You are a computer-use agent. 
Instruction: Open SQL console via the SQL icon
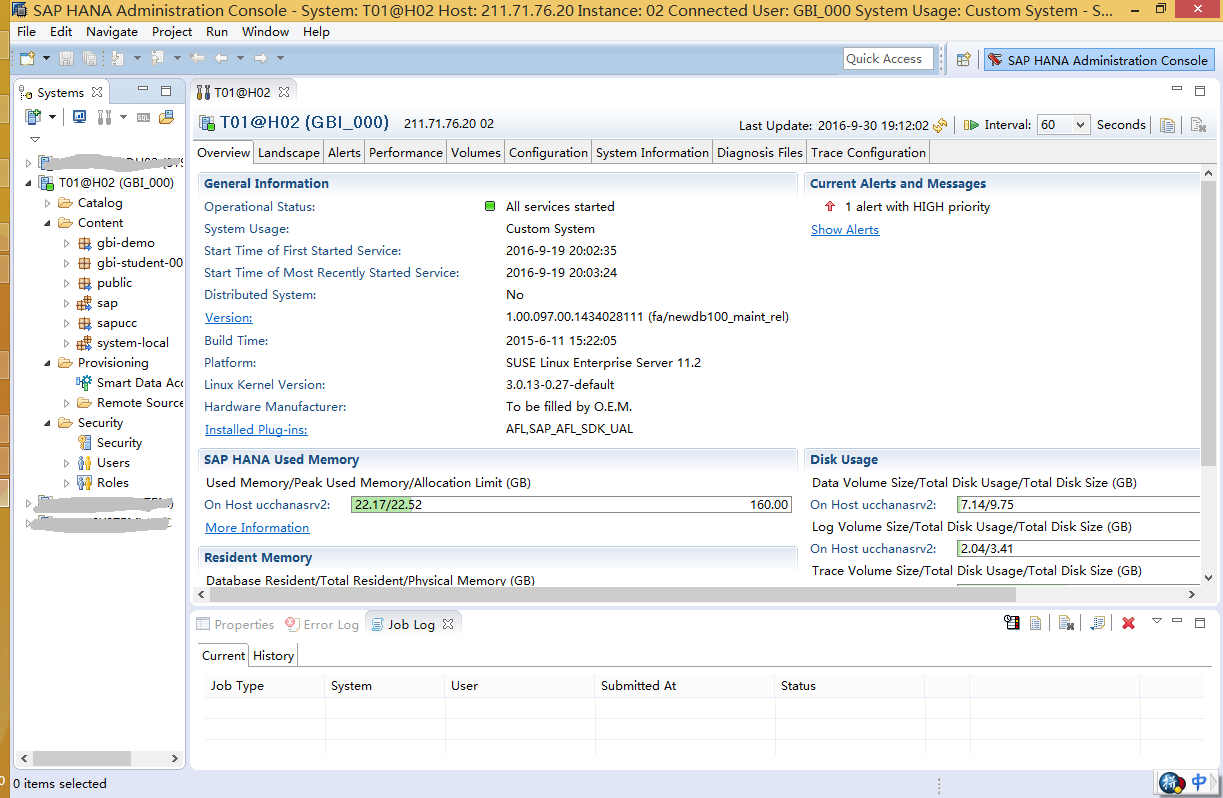[x=143, y=117]
